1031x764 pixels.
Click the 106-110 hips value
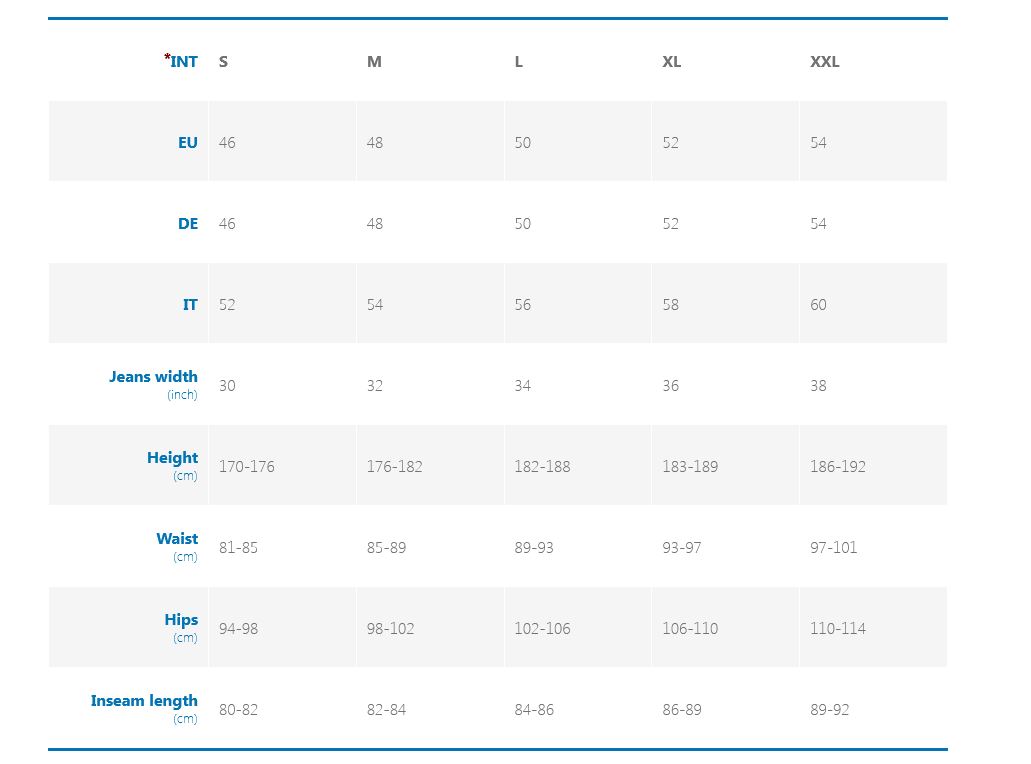(689, 629)
